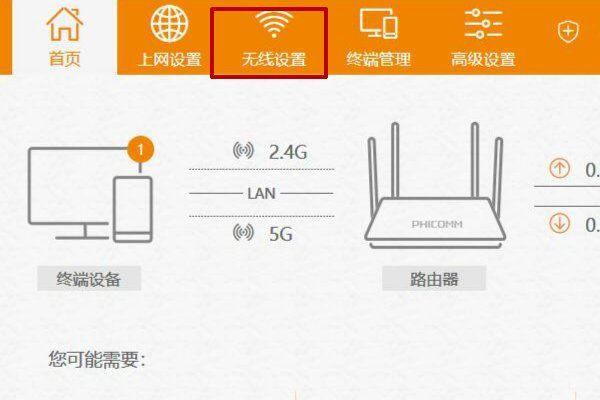Open the 无线设置 tab label
600x400 pixels.
274,60
